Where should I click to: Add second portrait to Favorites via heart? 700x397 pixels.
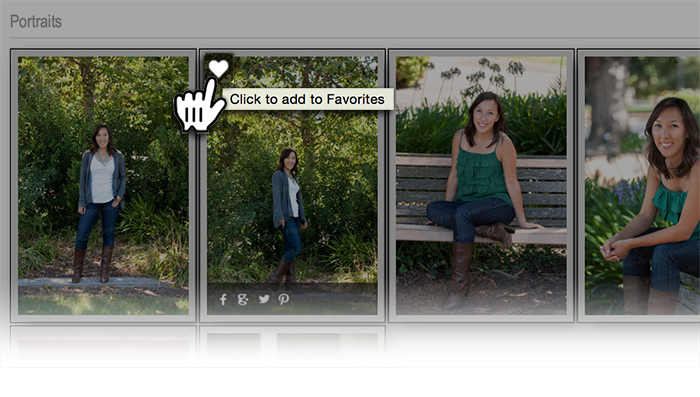tap(218, 68)
